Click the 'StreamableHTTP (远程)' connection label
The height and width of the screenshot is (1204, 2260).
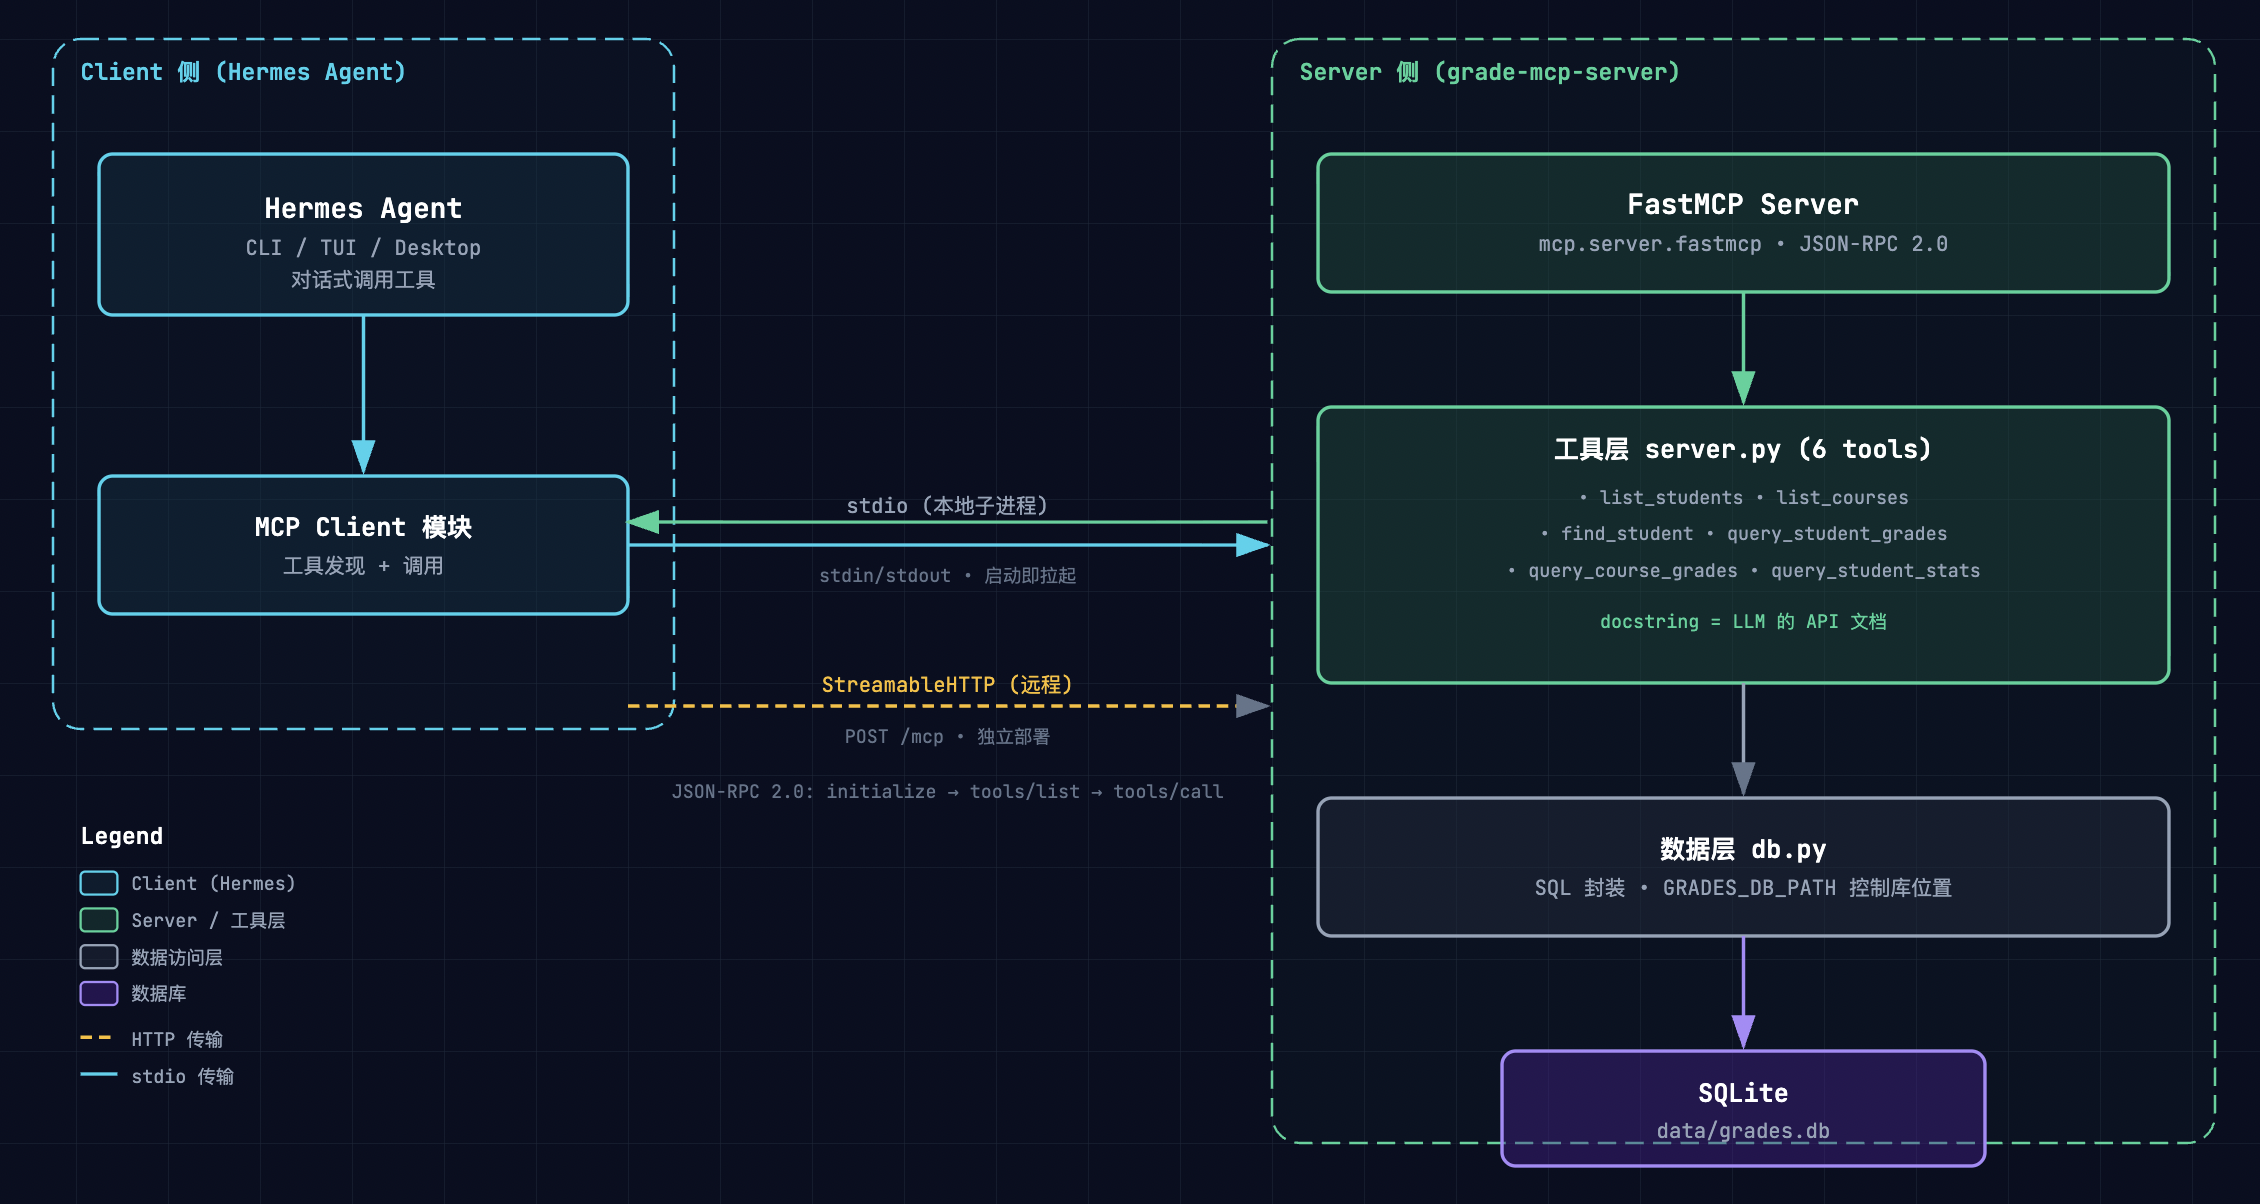(947, 685)
